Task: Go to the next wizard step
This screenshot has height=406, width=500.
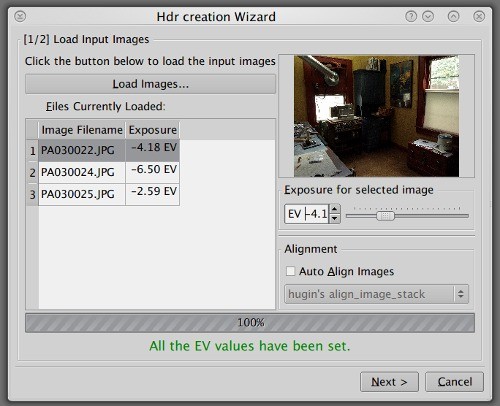Action: click(389, 382)
